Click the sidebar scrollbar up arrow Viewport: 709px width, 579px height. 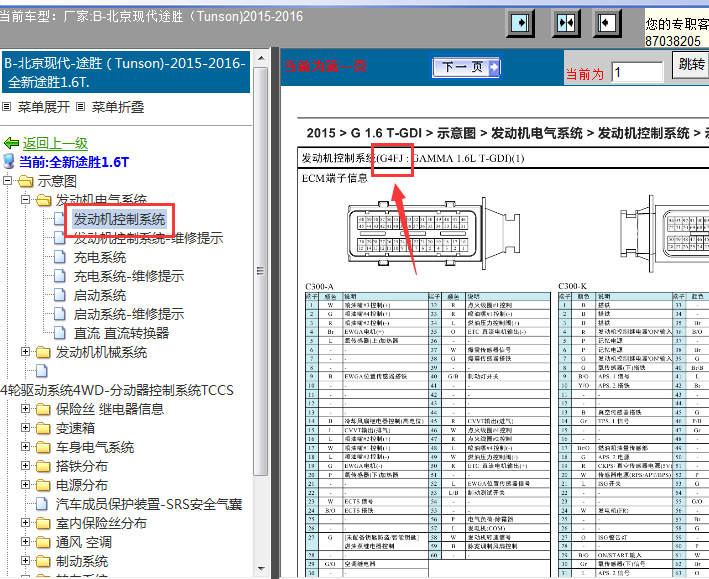[x=261, y=58]
